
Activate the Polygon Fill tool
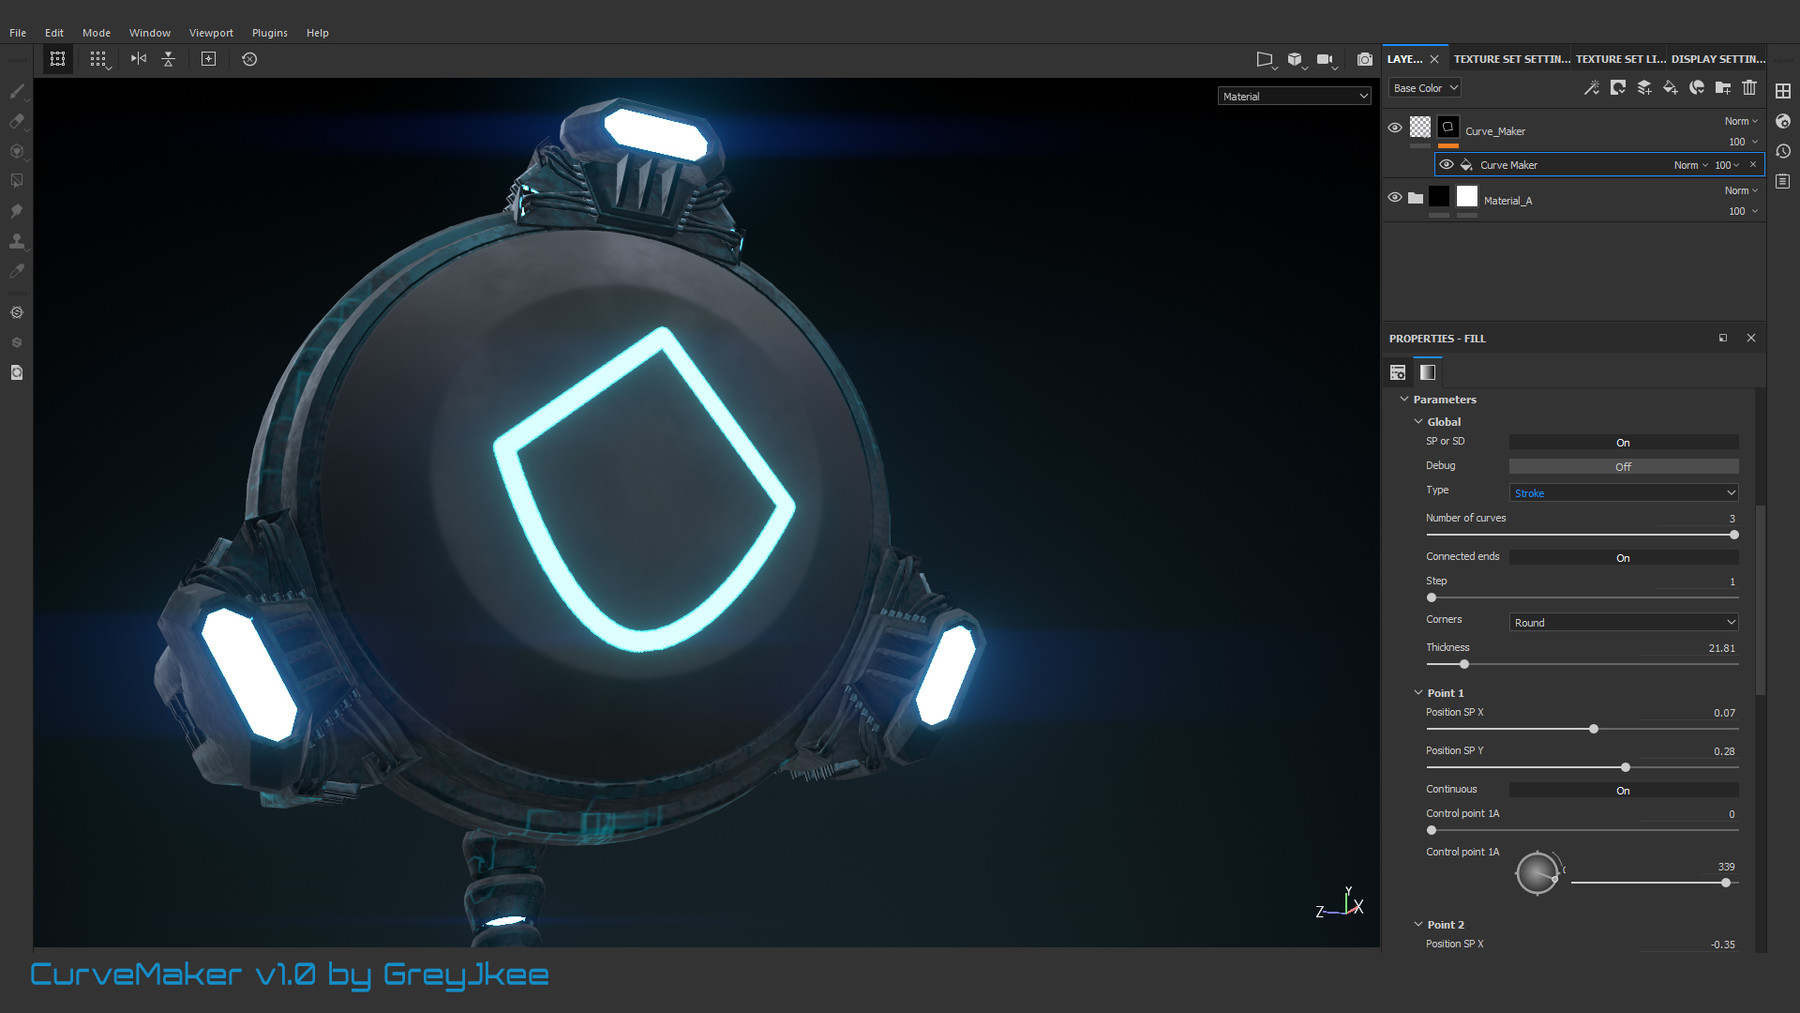(x=16, y=181)
